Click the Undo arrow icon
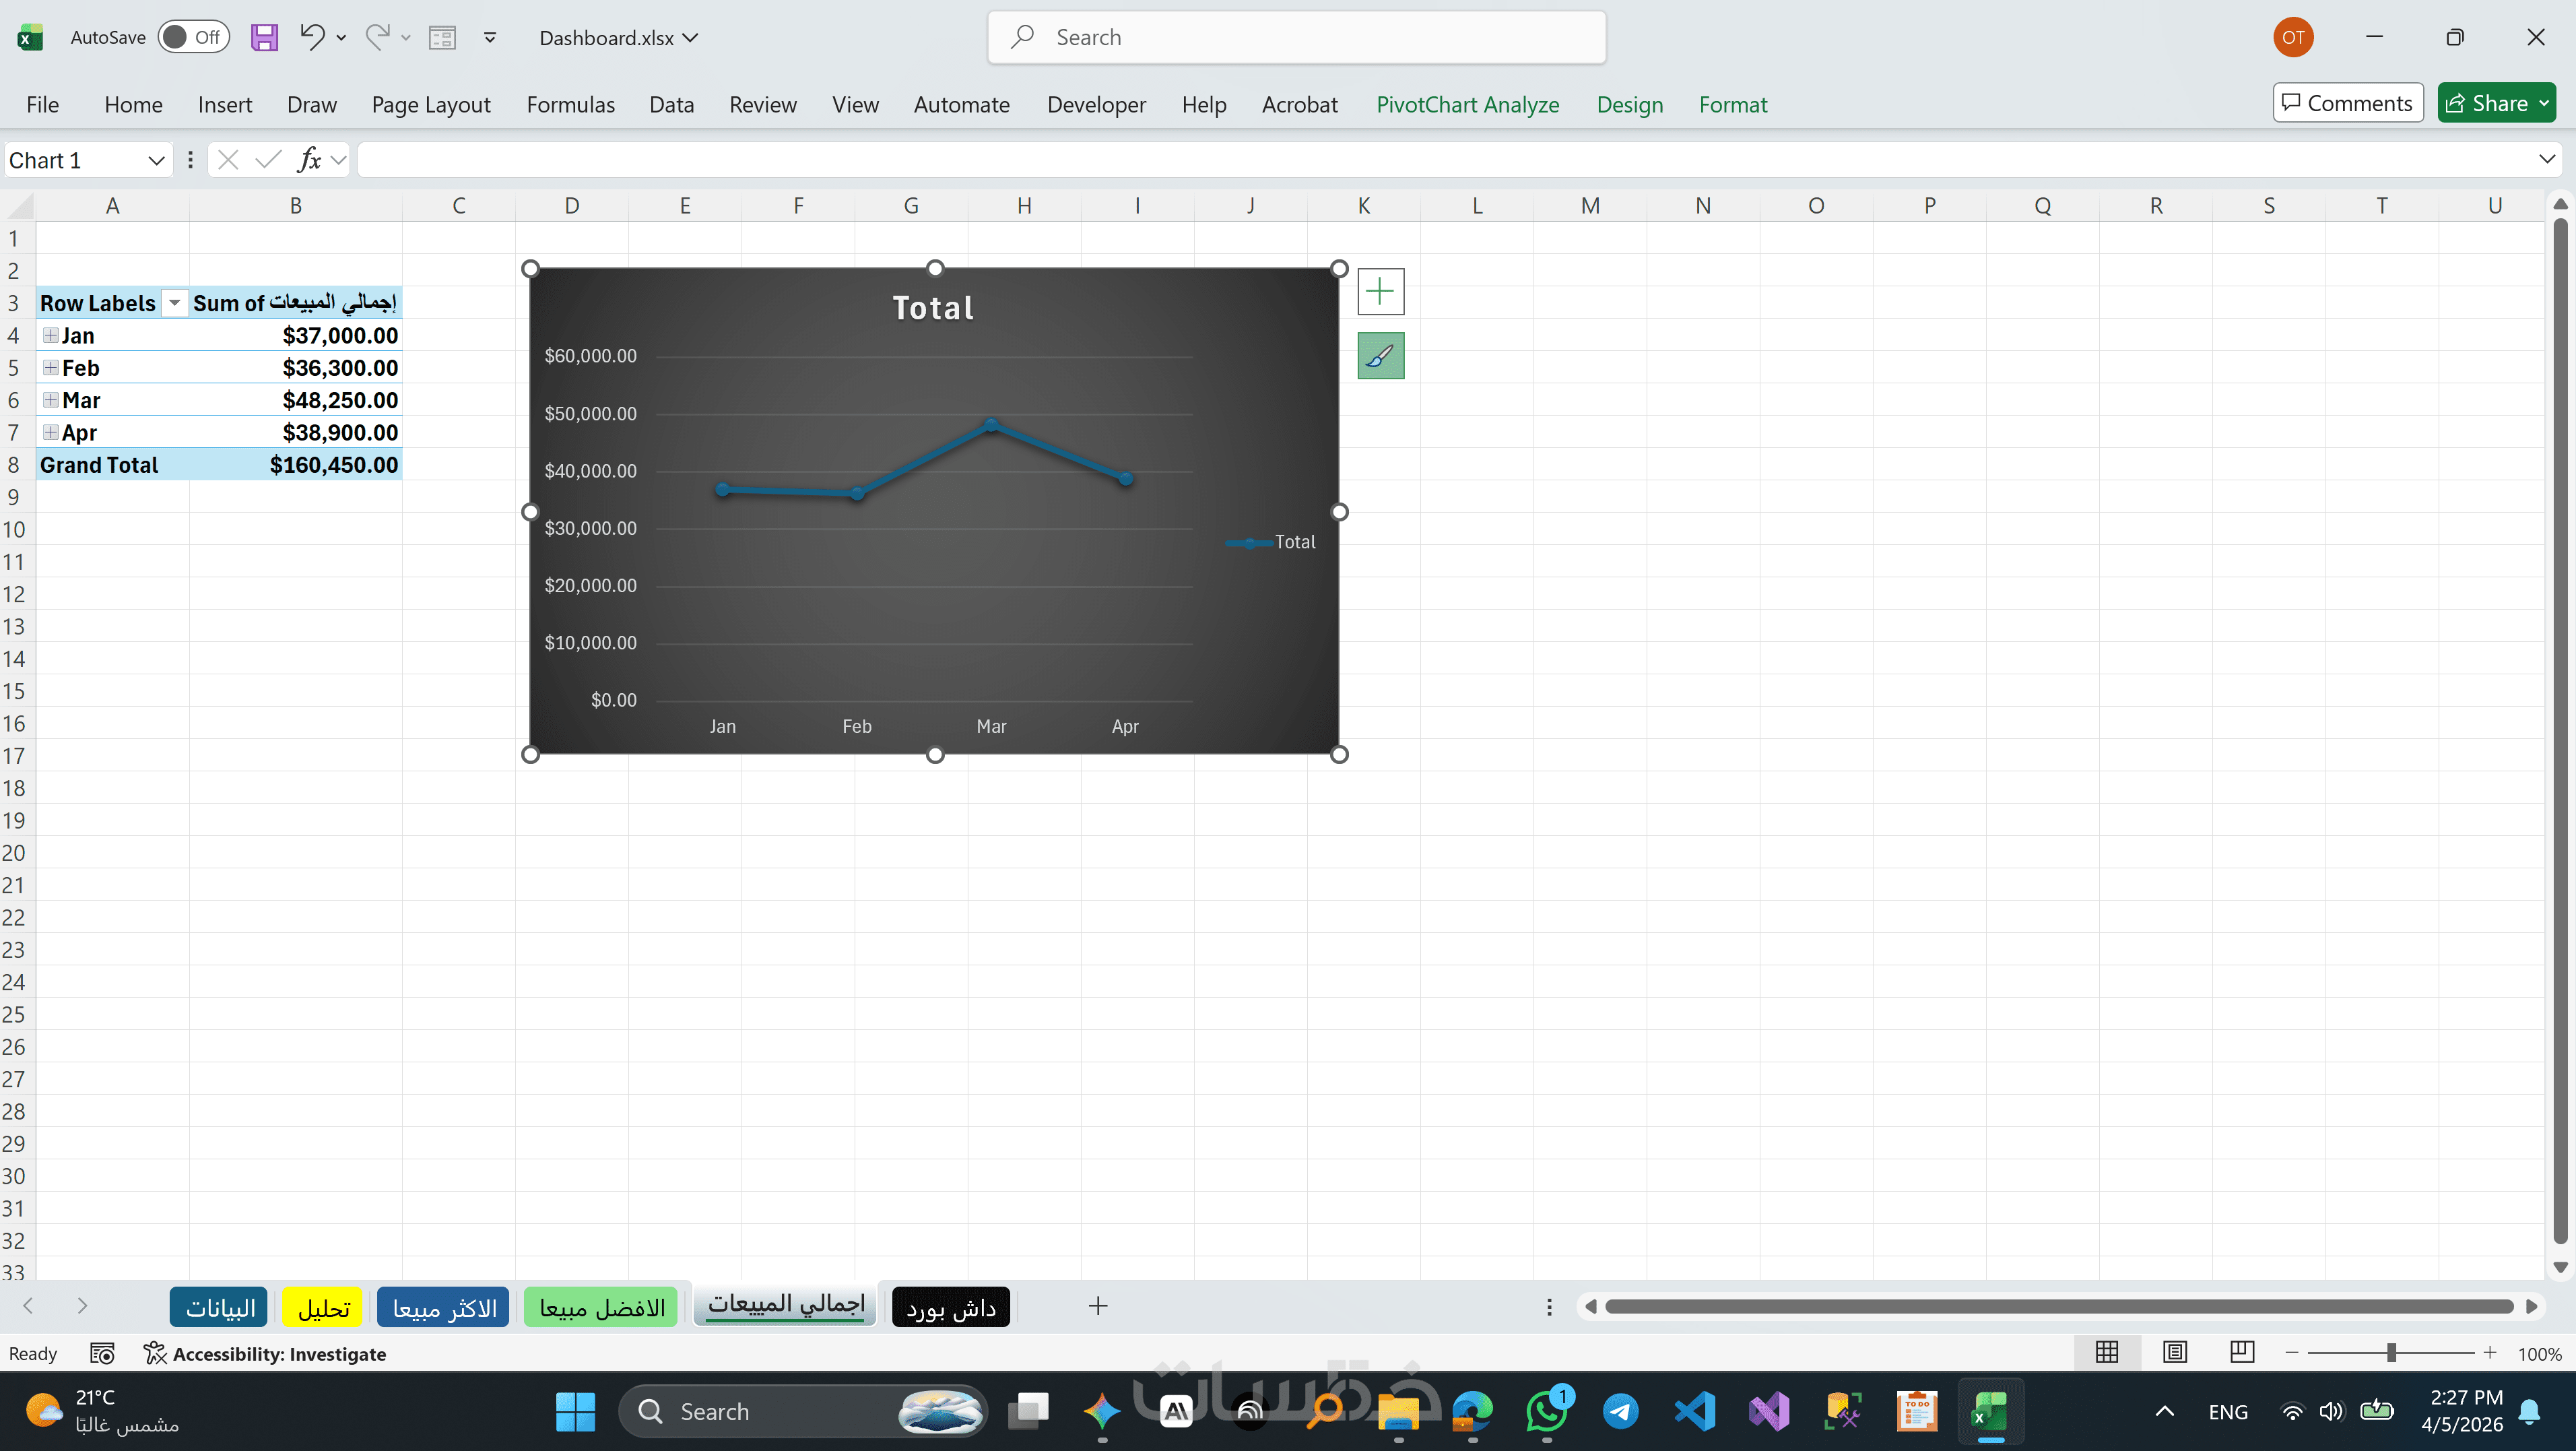This screenshot has height=1451, width=2576. point(312,38)
